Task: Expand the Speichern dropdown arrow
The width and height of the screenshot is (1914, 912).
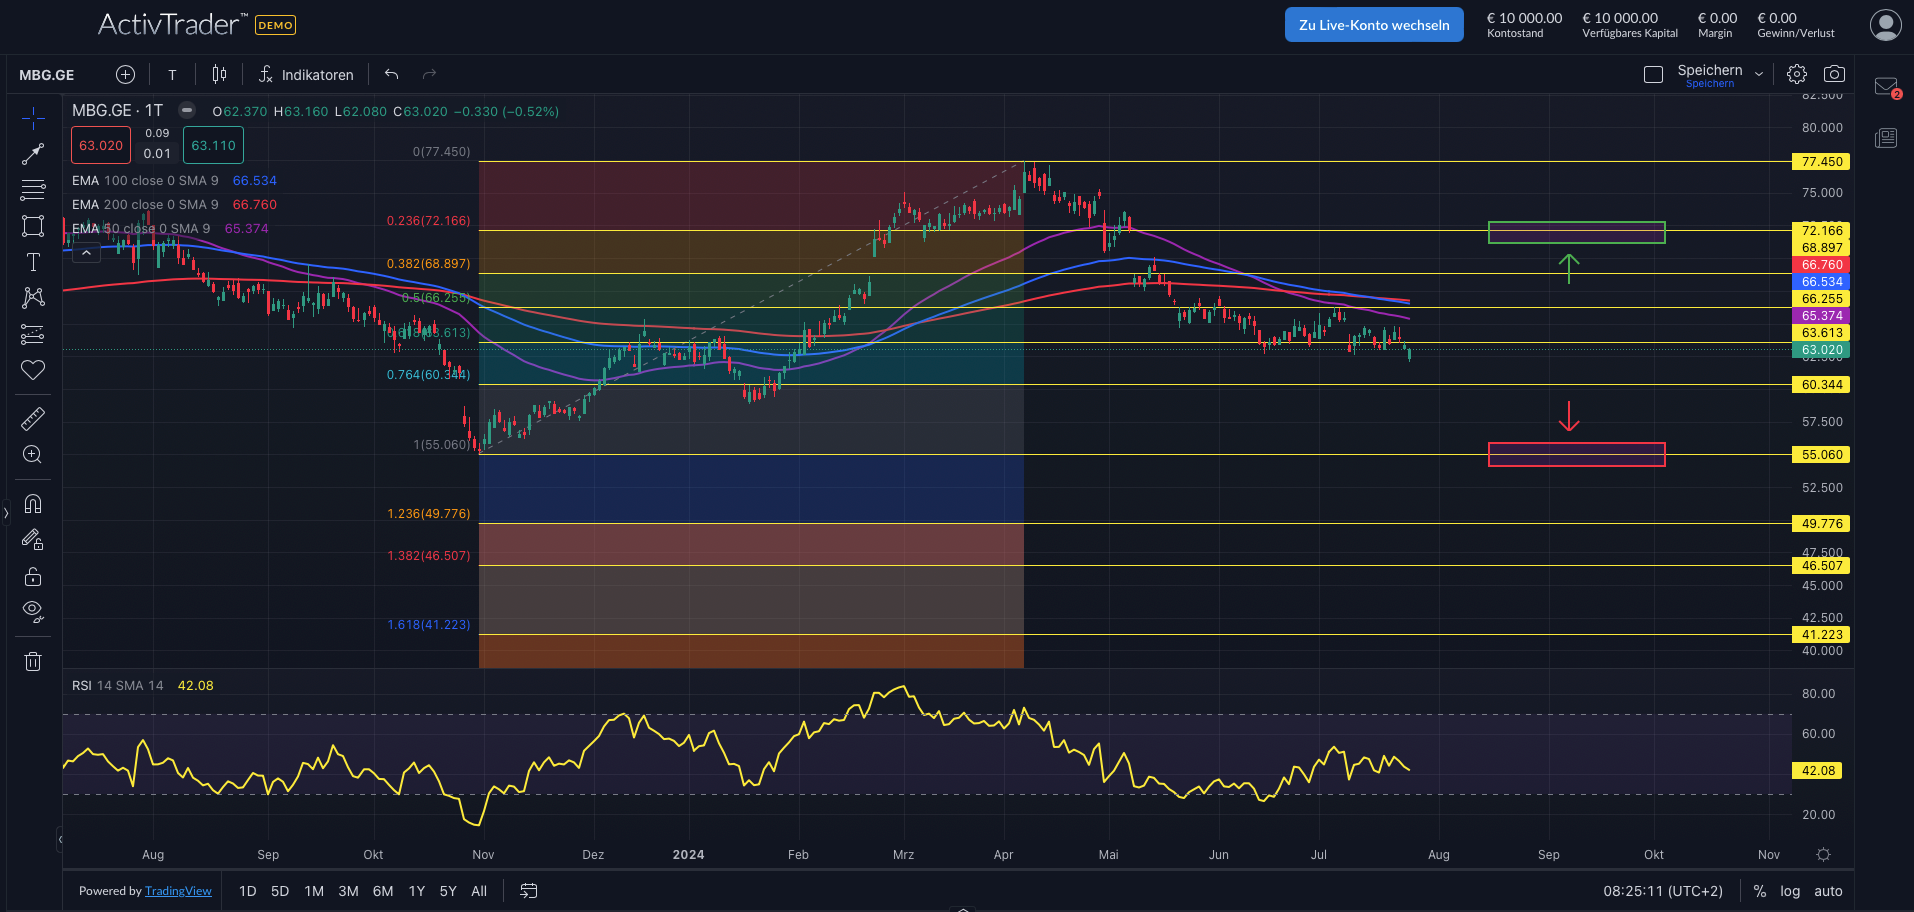Action: pos(1759,74)
